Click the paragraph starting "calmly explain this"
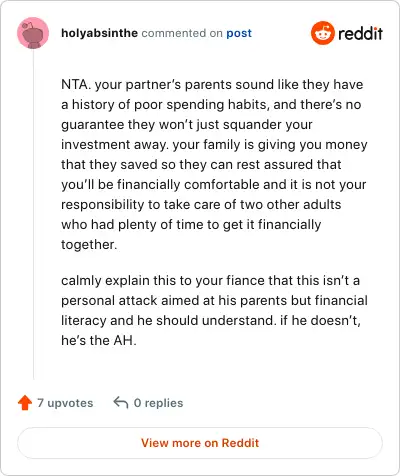 click(x=214, y=310)
